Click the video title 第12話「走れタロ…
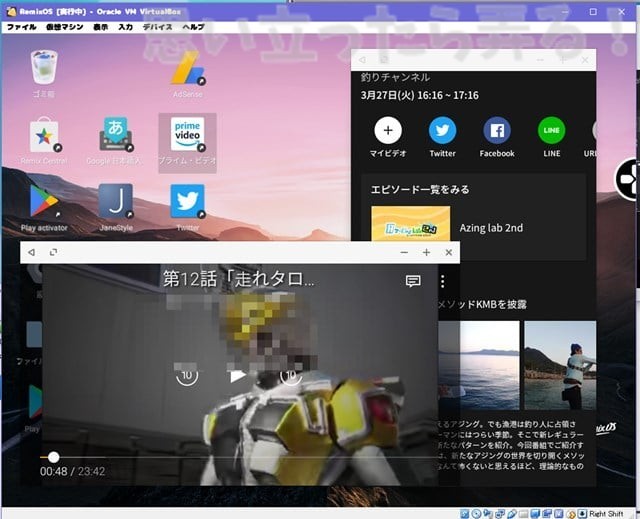 (239, 279)
